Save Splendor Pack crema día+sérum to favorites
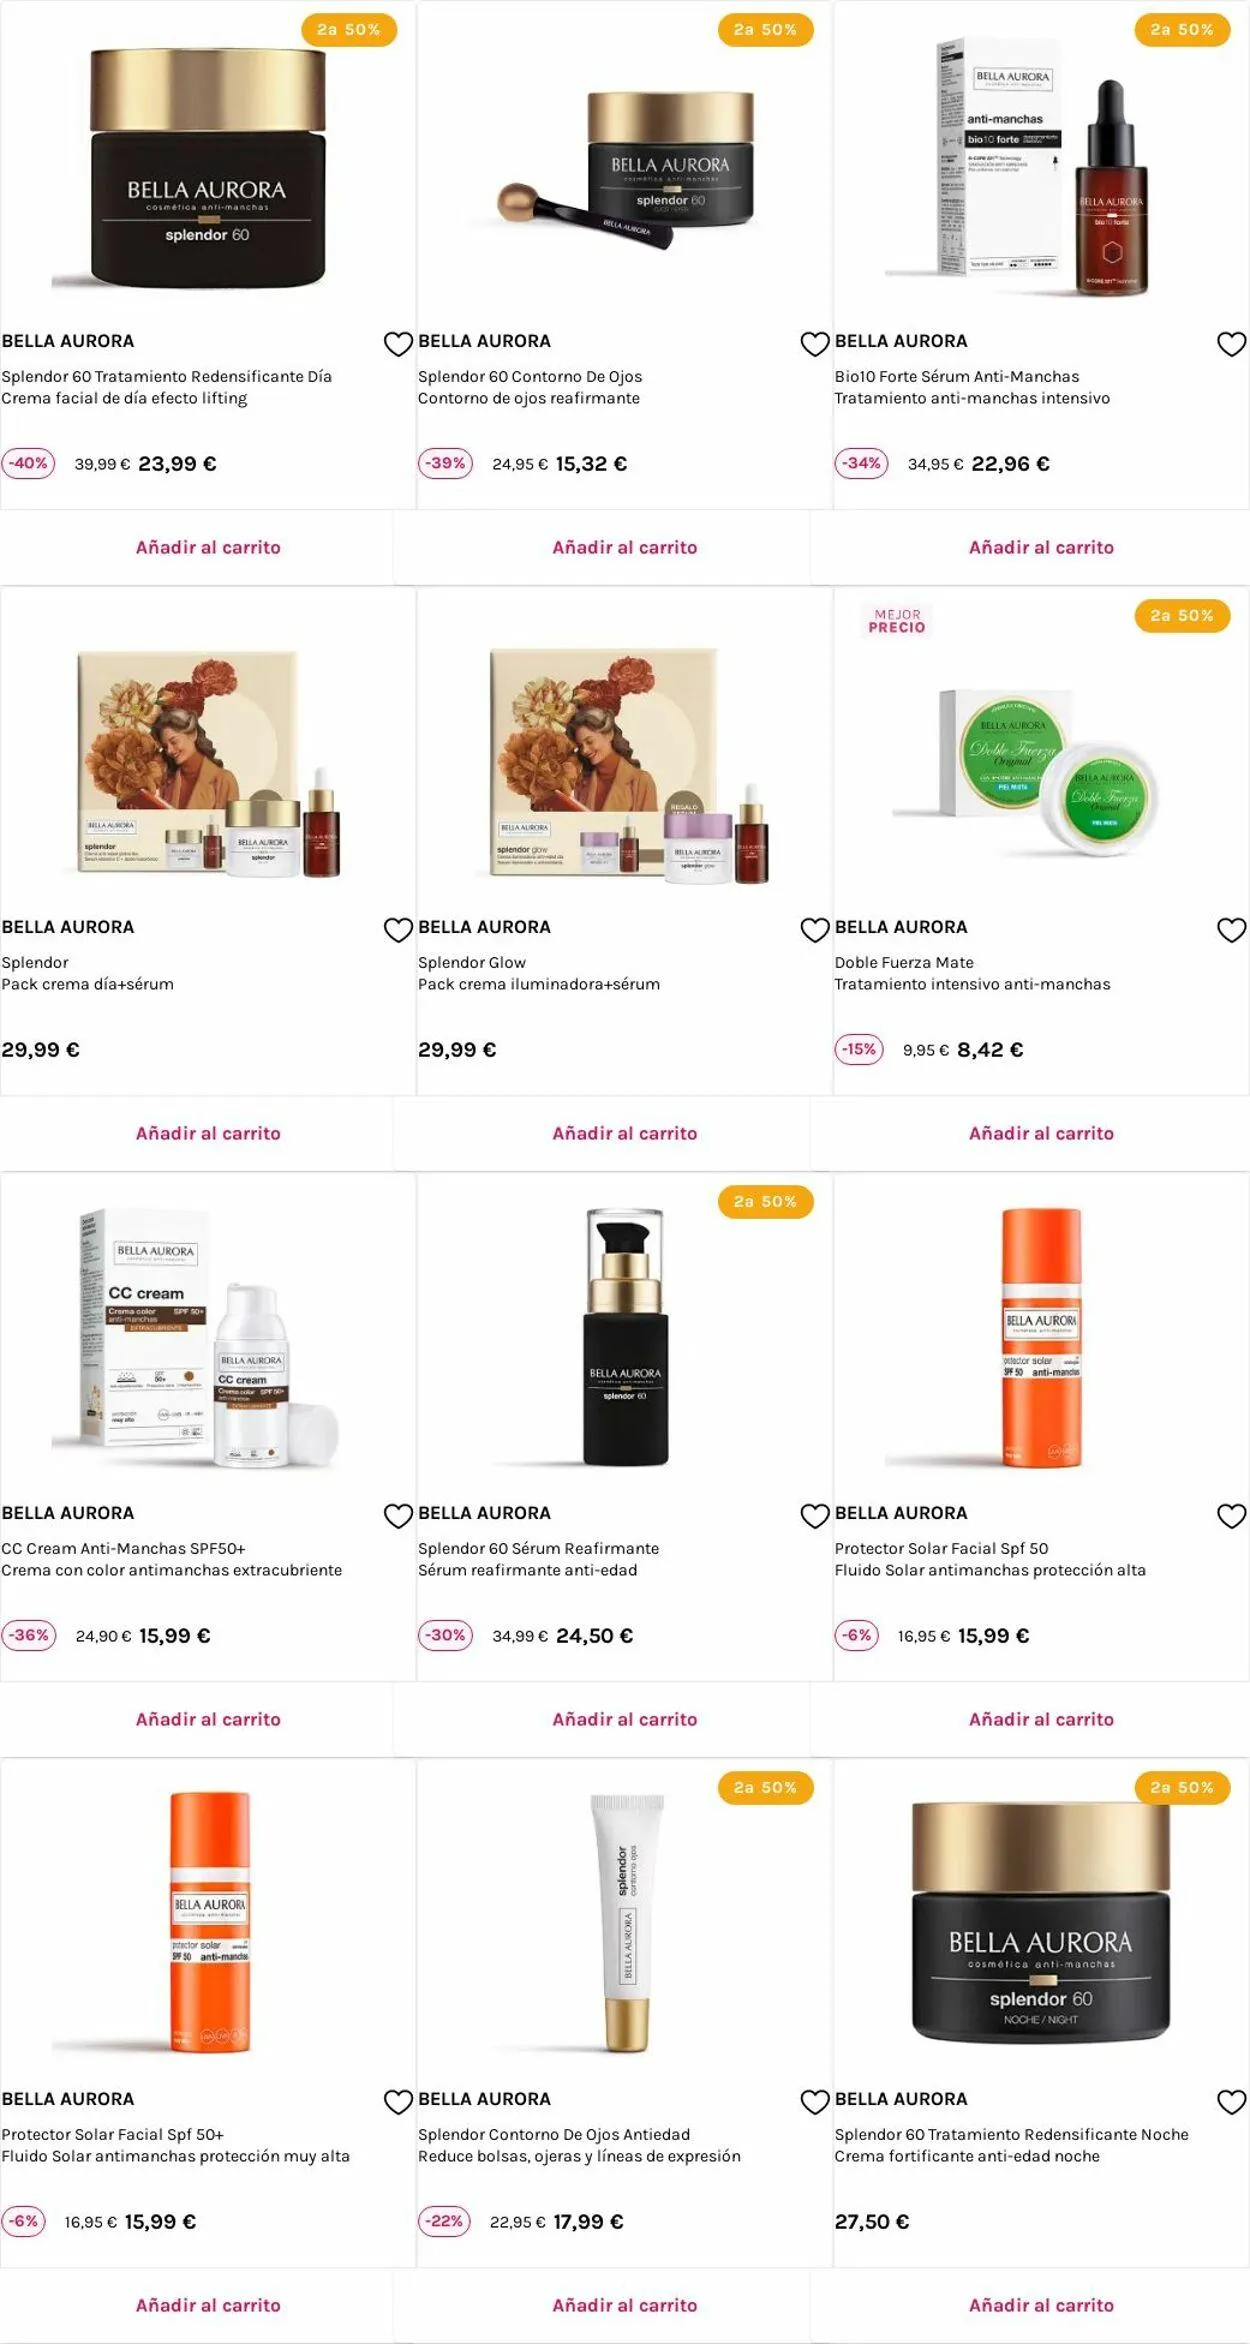This screenshot has width=1250, height=2344. 398,930
